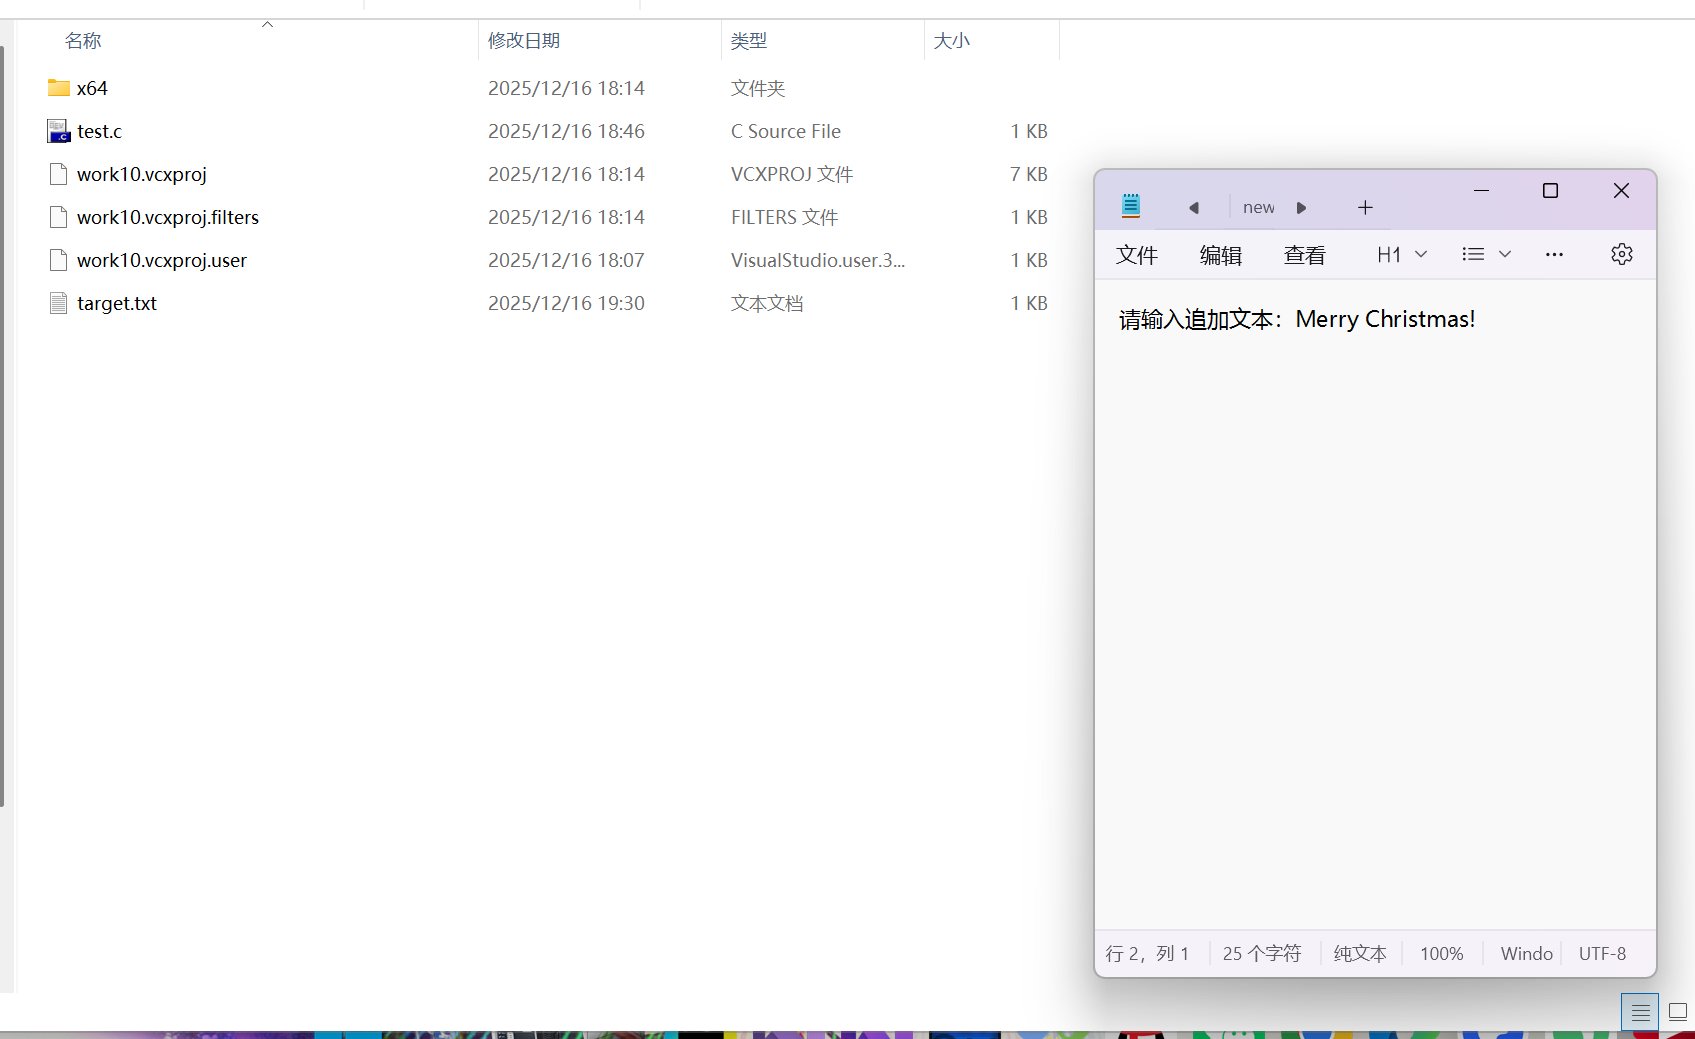Click the work10.vcxproj.user file icon
The width and height of the screenshot is (1695, 1039).
59,260
